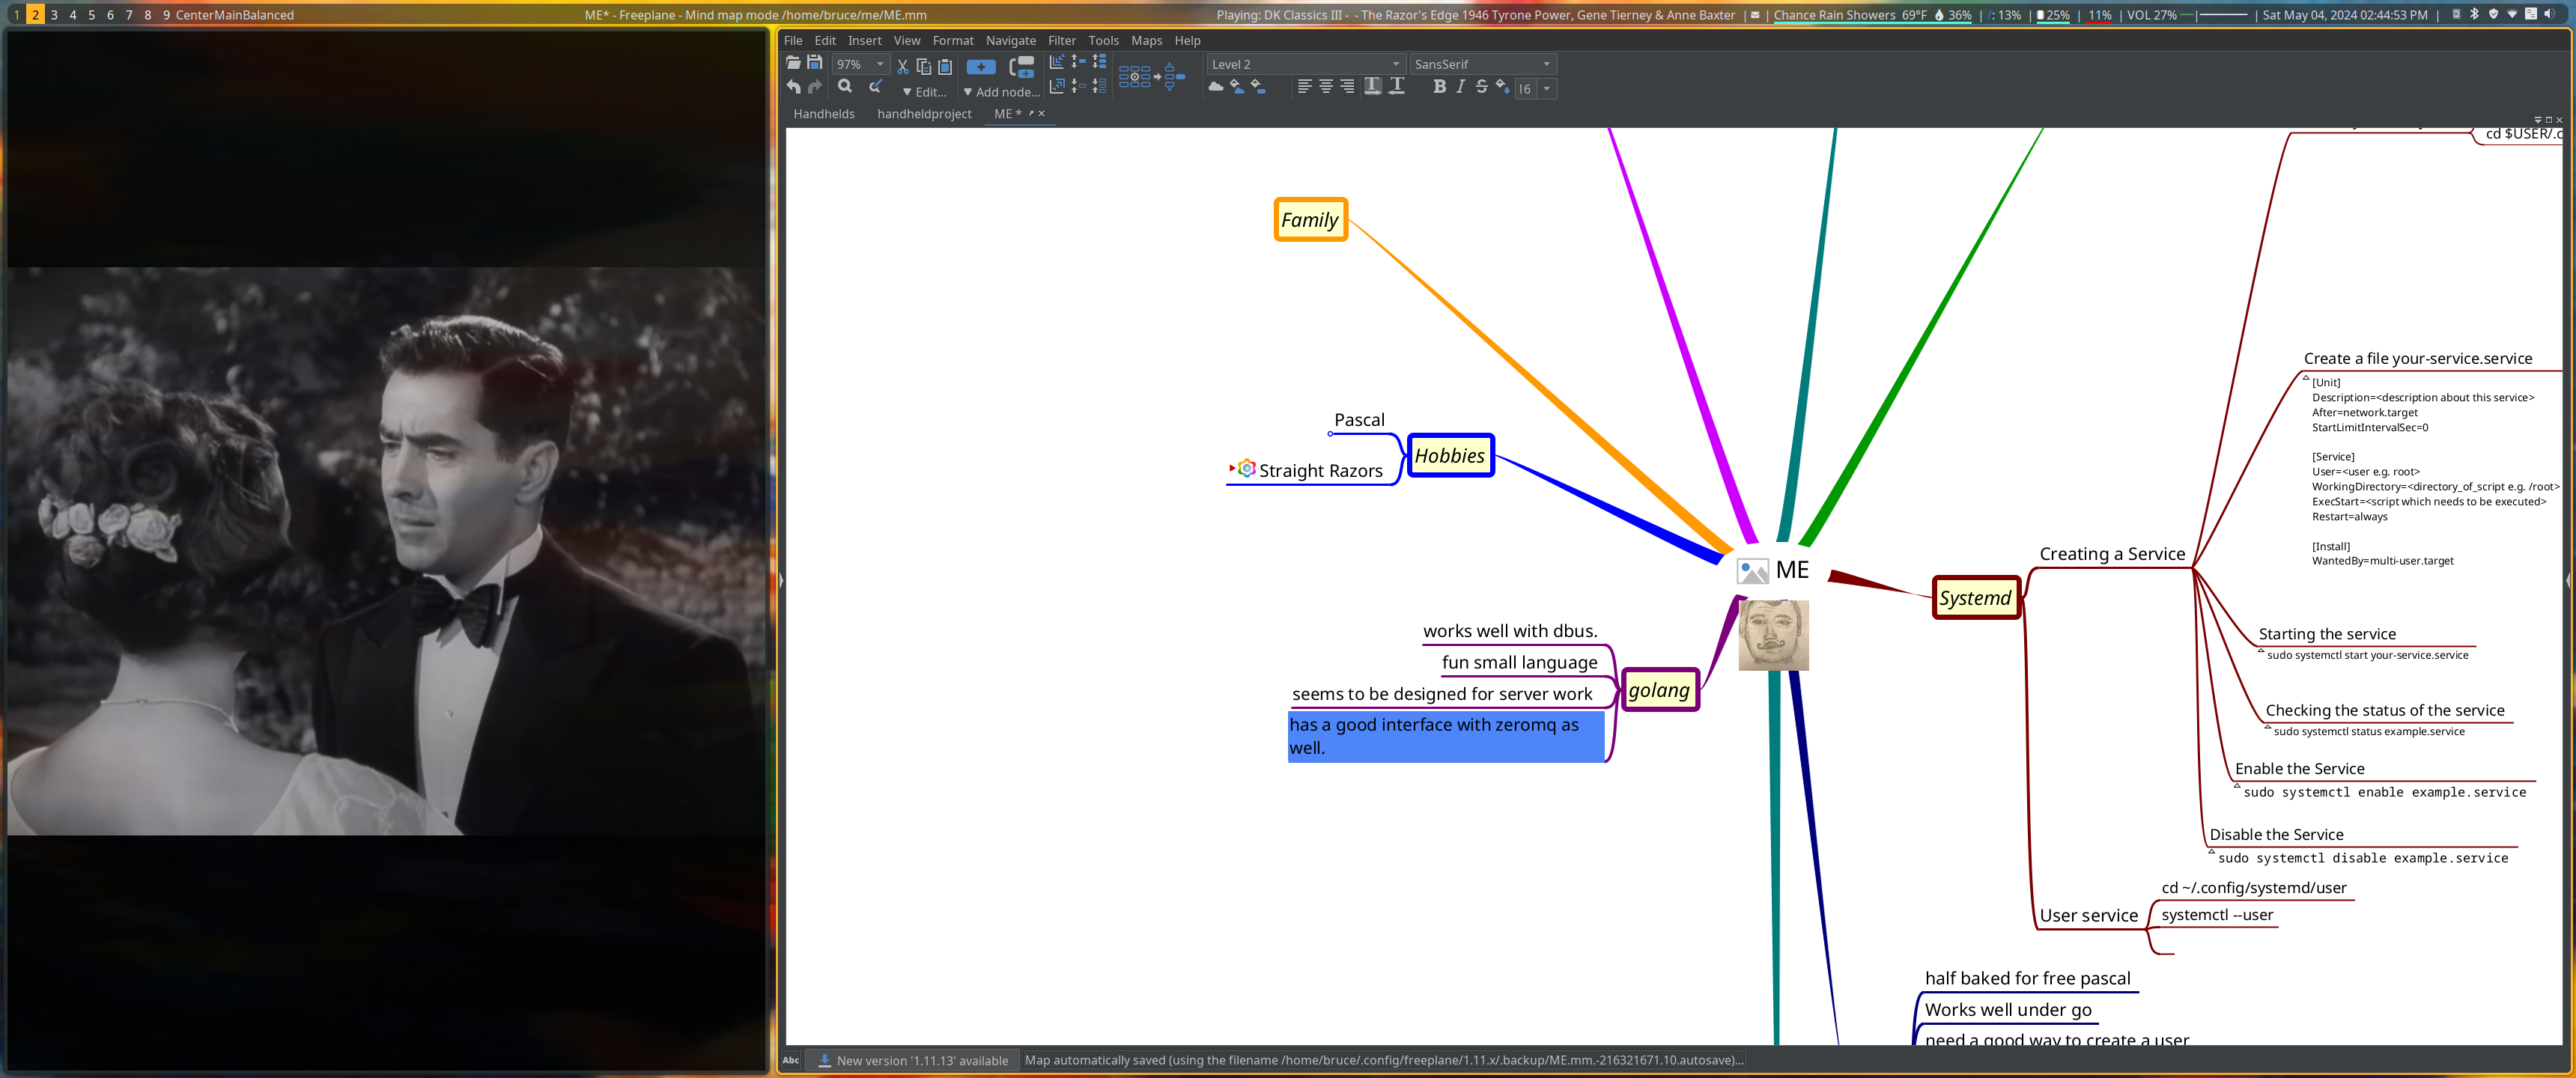Switch to workspace 3 in the top bar

click(54, 15)
